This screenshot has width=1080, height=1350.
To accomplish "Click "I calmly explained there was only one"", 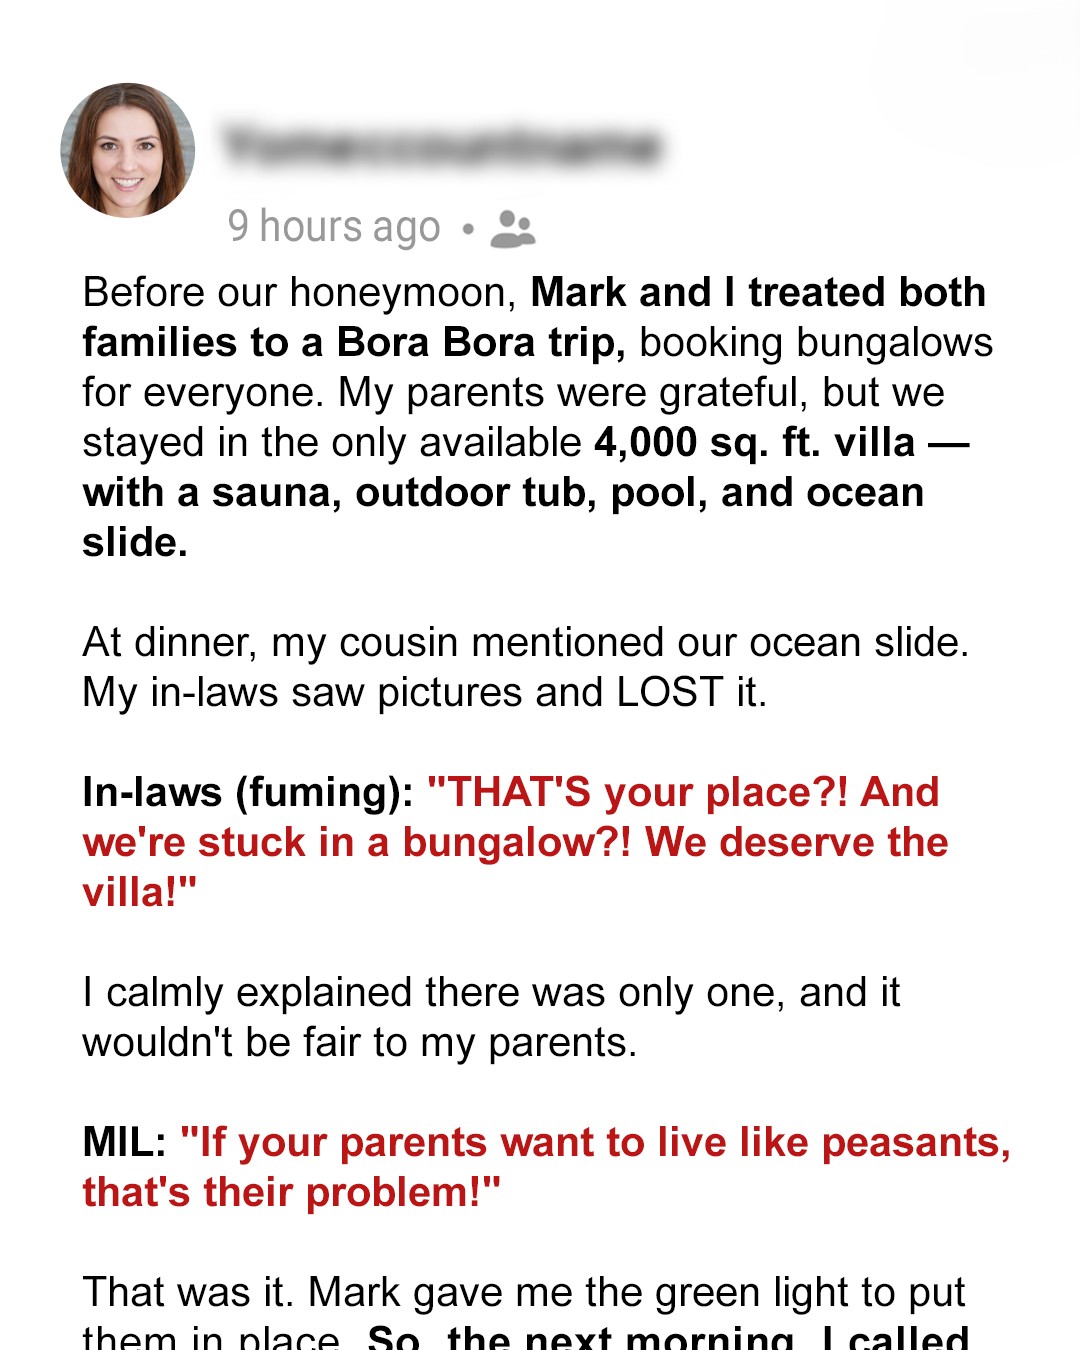I will 491,993.
